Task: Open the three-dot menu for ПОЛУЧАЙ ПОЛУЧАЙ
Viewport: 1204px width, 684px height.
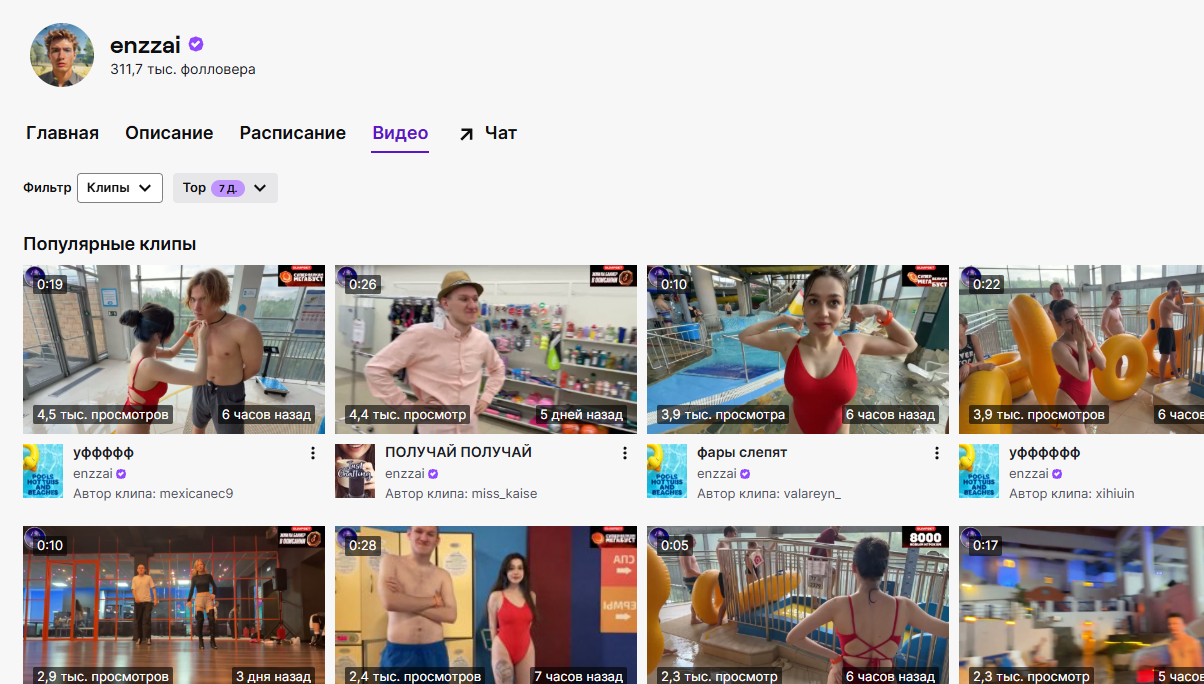Action: click(625, 453)
